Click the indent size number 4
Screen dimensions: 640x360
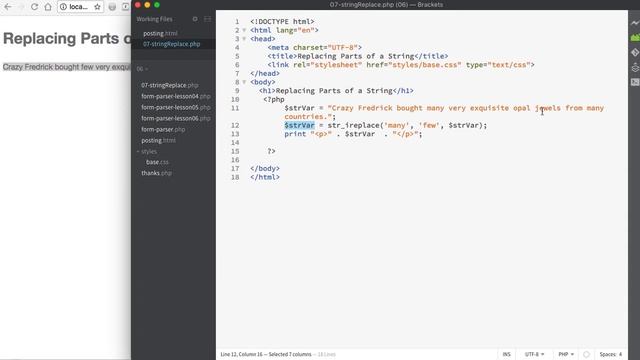click(620, 354)
